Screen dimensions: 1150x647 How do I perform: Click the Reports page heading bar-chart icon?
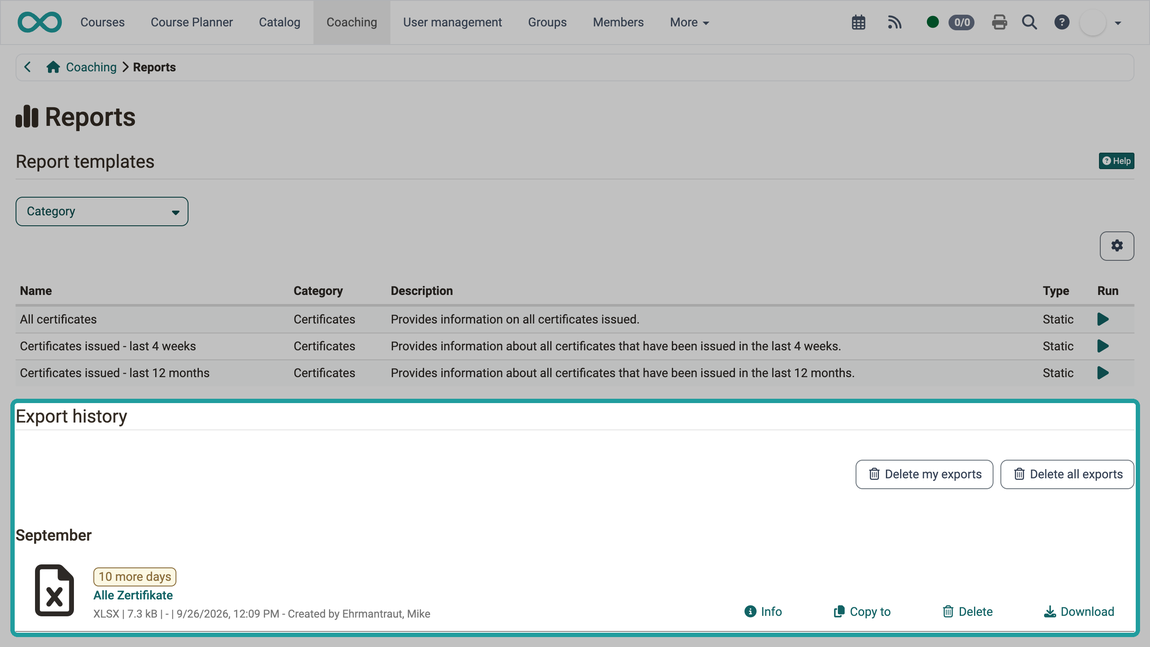(x=26, y=117)
